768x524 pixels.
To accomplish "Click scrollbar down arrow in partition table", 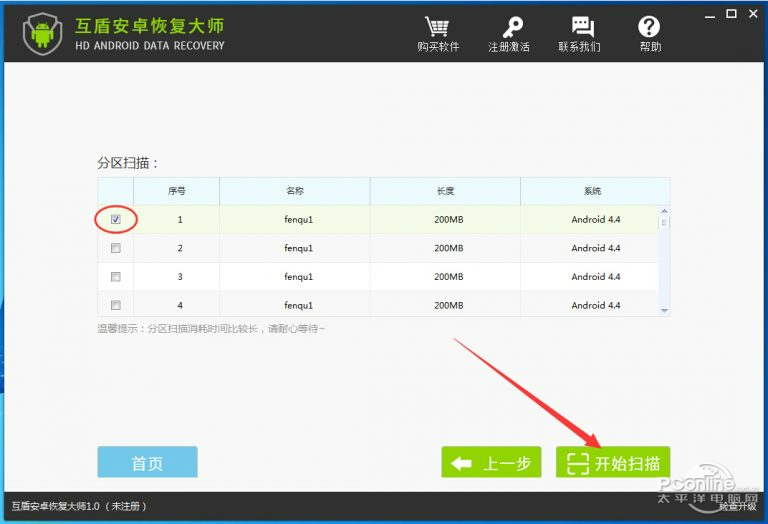I will click(x=664, y=310).
